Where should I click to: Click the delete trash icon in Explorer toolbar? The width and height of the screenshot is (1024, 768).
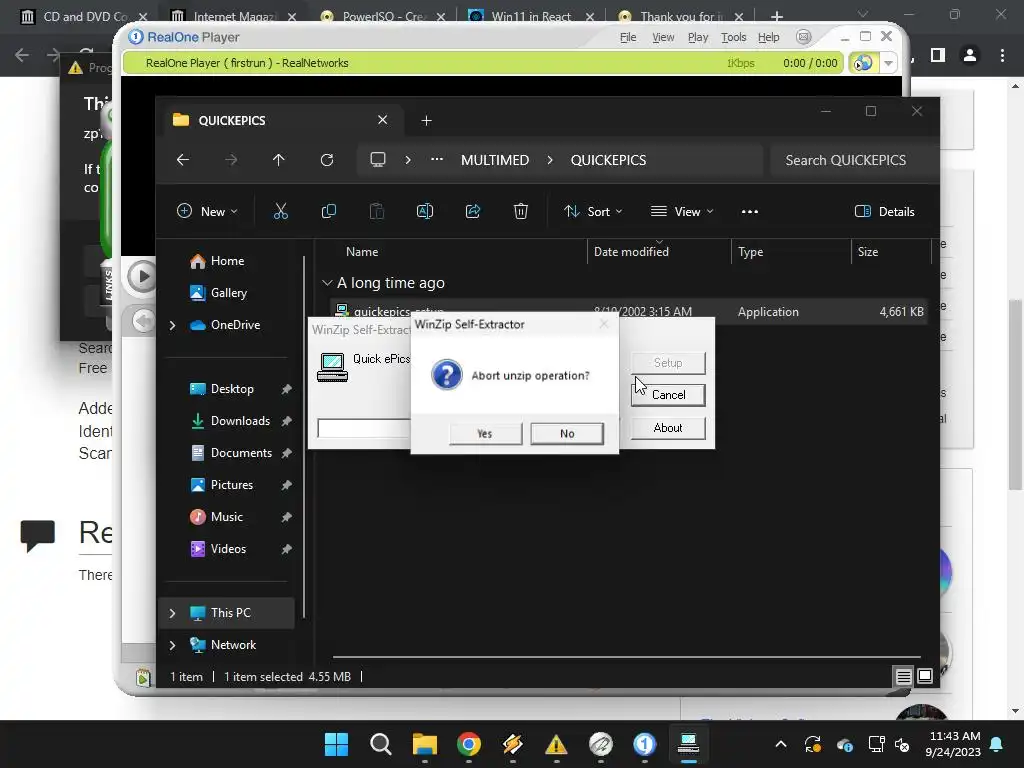(520, 212)
